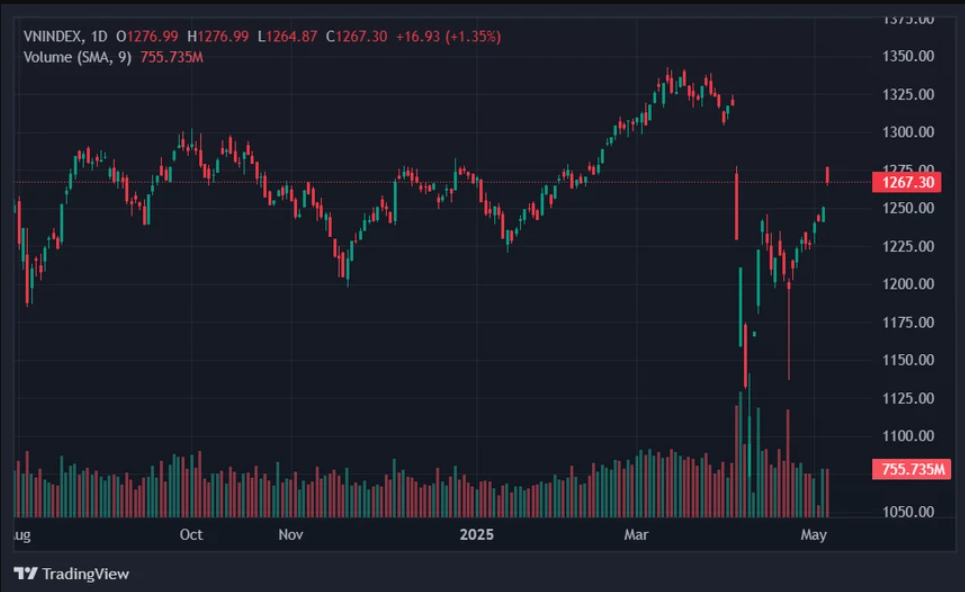The width and height of the screenshot is (965, 592).
Task: Click the 1225.00 price axis label
Action: [x=908, y=246]
